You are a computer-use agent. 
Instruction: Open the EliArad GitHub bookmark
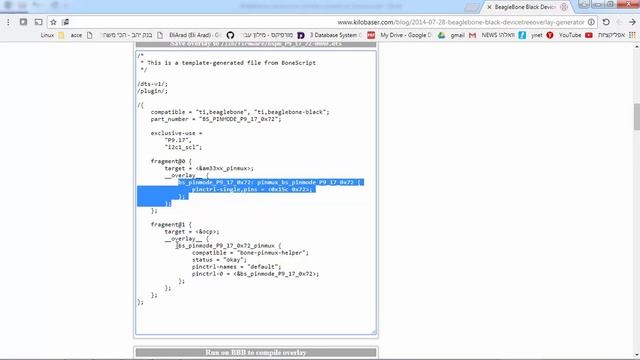tap(202, 35)
